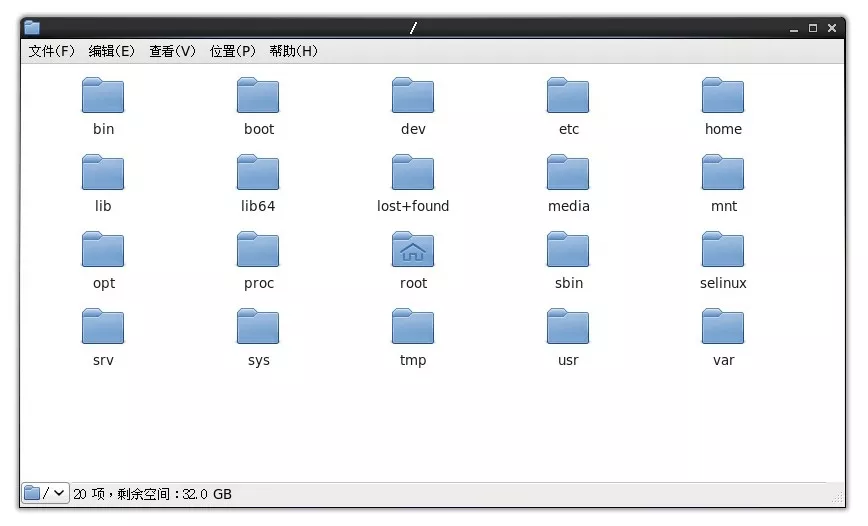Open the 编辑(E) menu
Viewport: 868px width, 526px height.
pyautogui.click(x=112, y=51)
